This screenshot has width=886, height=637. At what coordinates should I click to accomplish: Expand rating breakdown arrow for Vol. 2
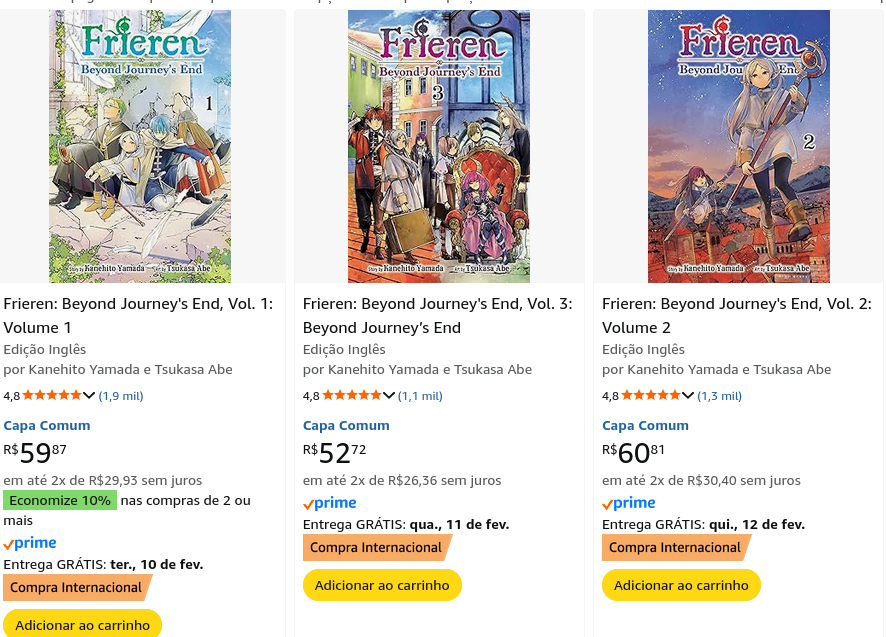[688, 396]
